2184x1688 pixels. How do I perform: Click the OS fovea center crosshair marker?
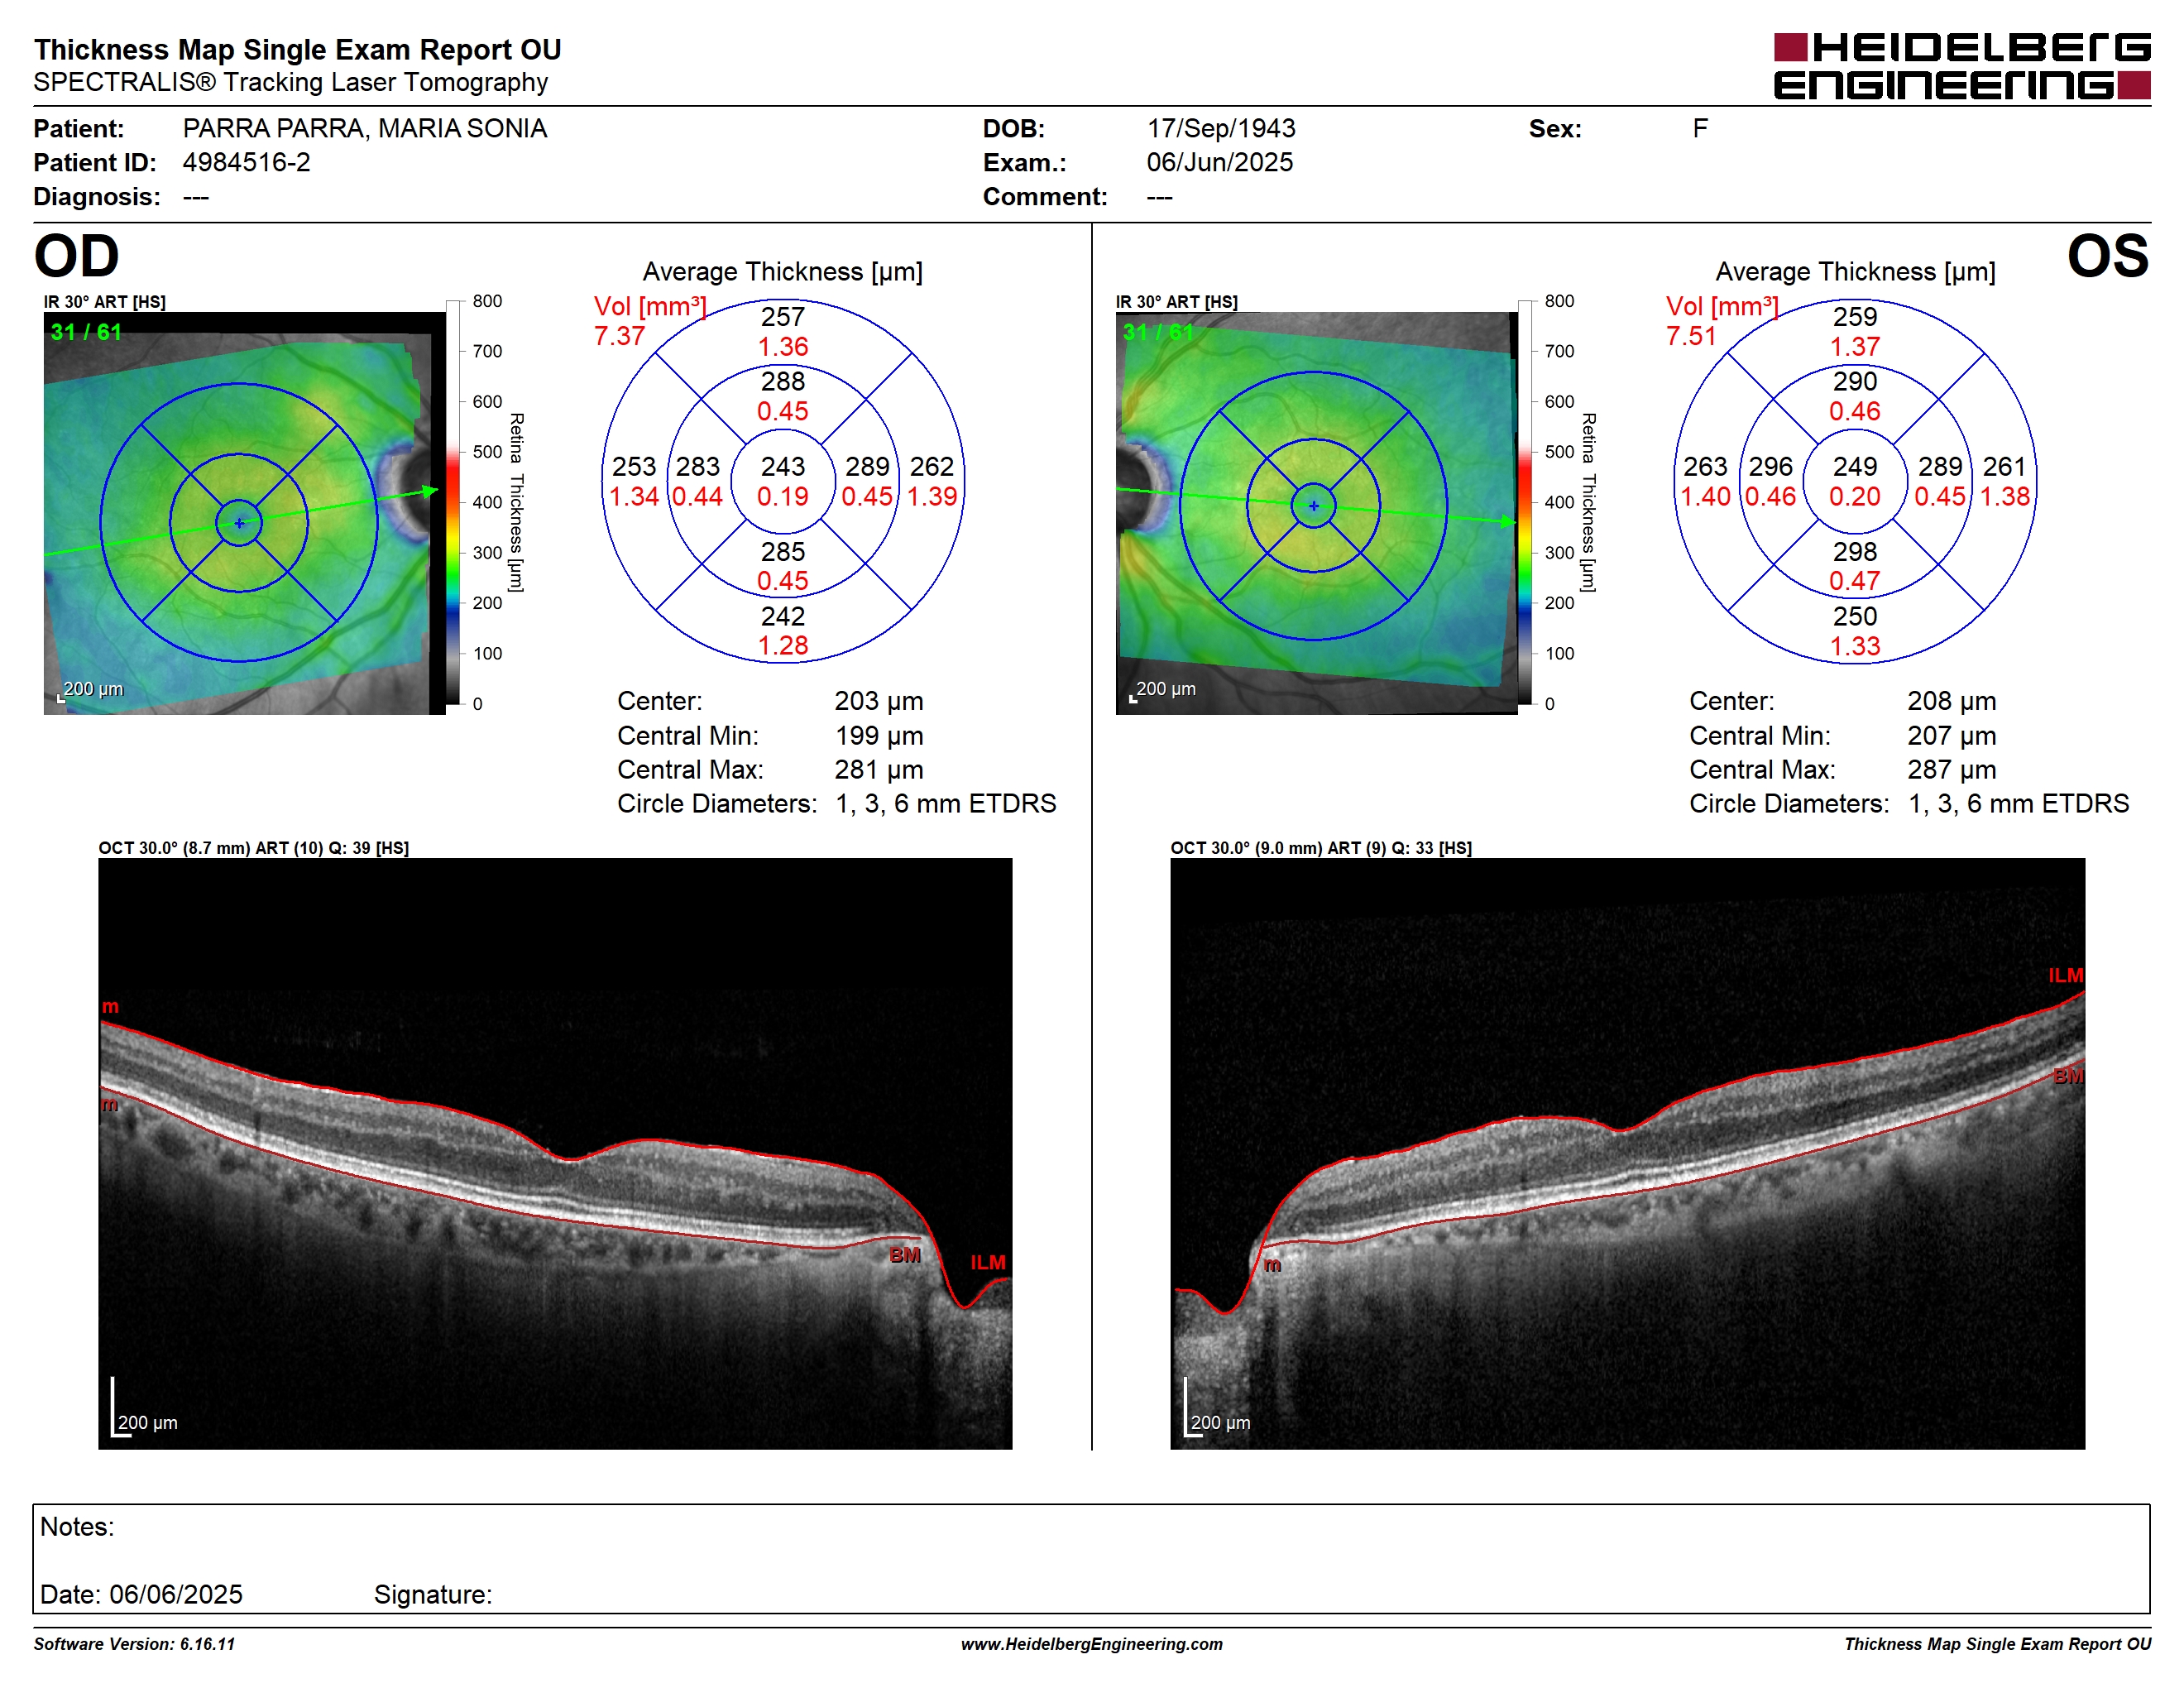pos(1313,506)
